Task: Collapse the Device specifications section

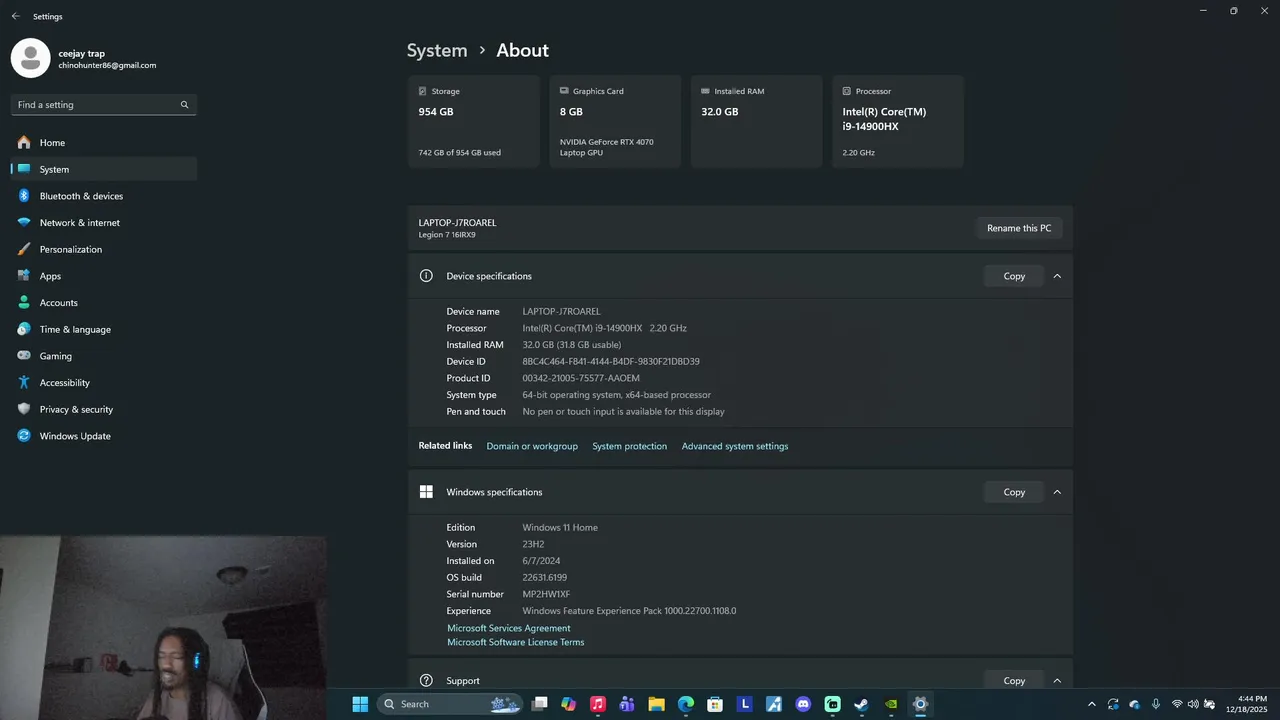Action: click(x=1057, y=276)
